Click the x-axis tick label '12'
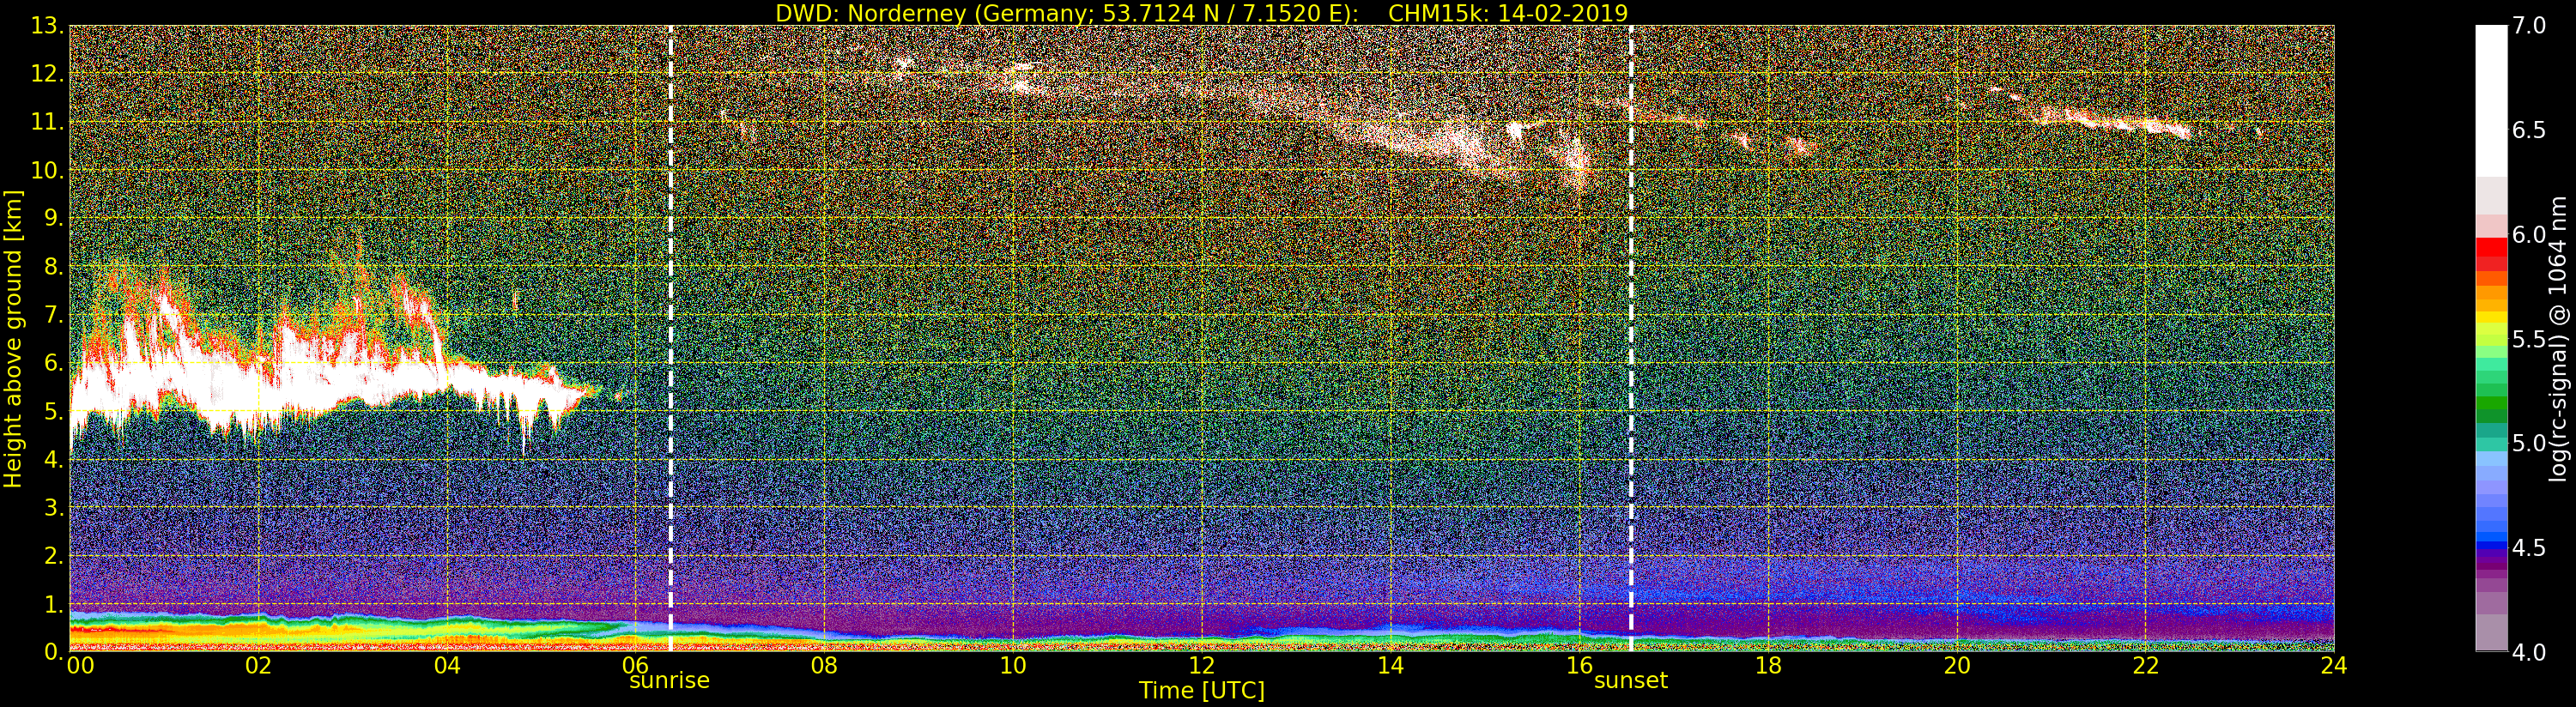The height and width of the screenshot is (707, 2576). (1202, 666)
